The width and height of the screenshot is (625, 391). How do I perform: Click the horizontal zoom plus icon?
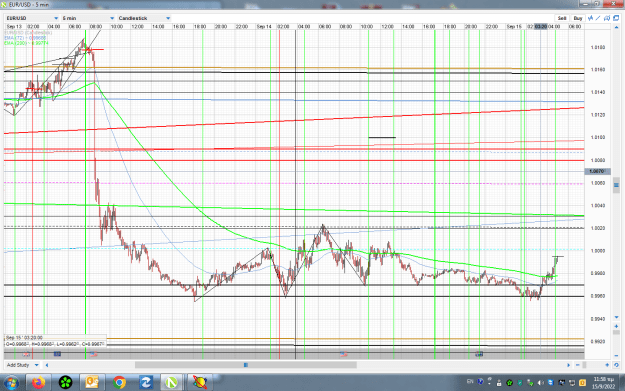coord(607,365)
